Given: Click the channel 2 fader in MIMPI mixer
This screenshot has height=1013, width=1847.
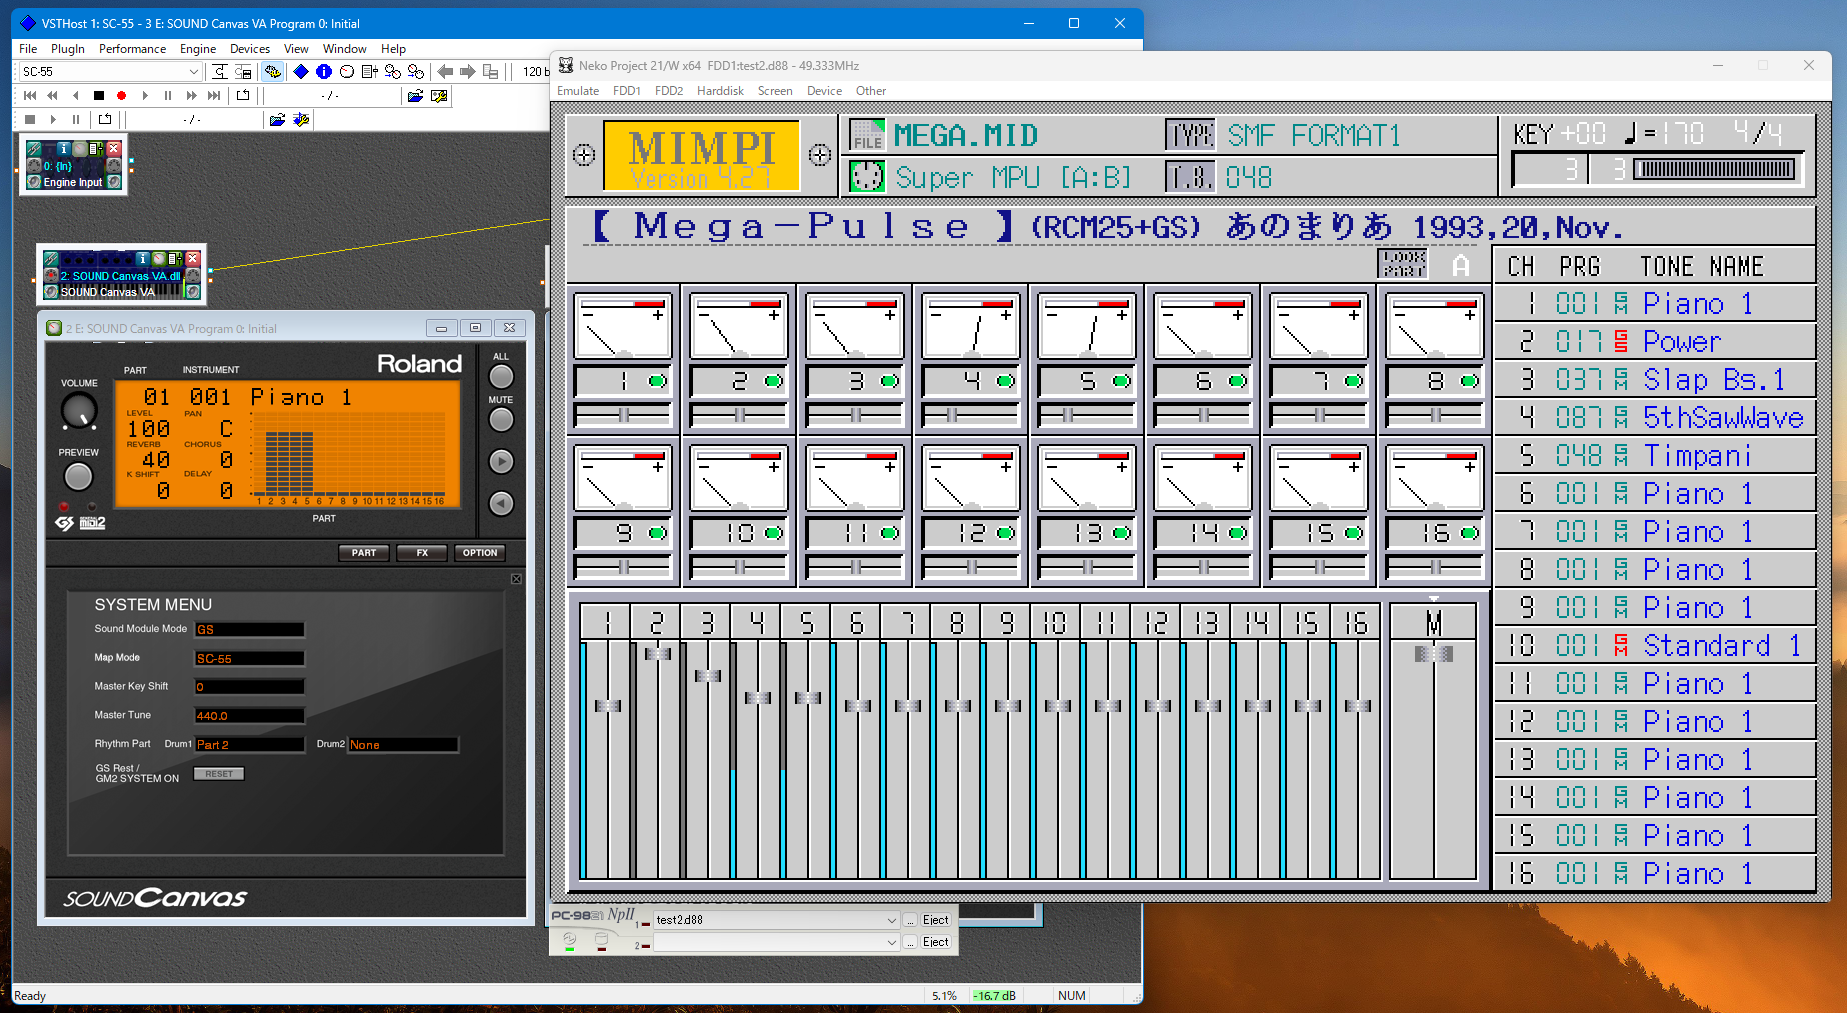Looking at the screenshot, I should point(658,653).
